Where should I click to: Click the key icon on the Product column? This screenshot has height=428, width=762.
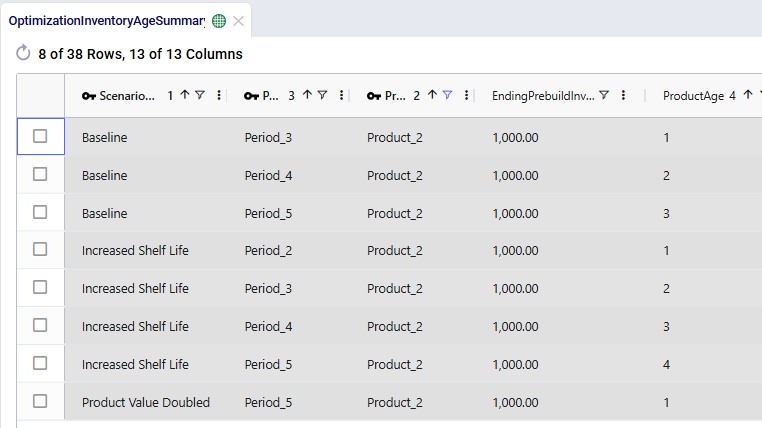click(x=374, y=96)
